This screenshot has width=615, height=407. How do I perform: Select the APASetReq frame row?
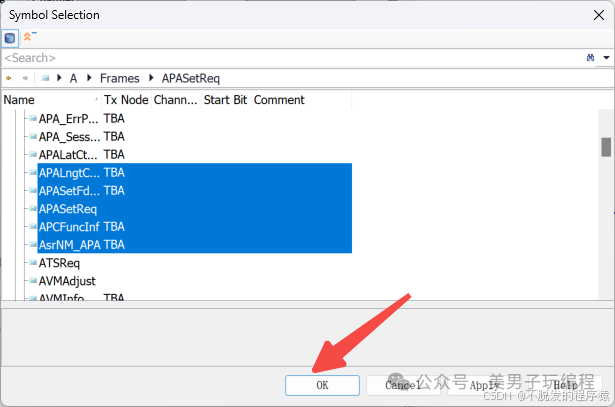pyautogui.click(x=195, y=209)
